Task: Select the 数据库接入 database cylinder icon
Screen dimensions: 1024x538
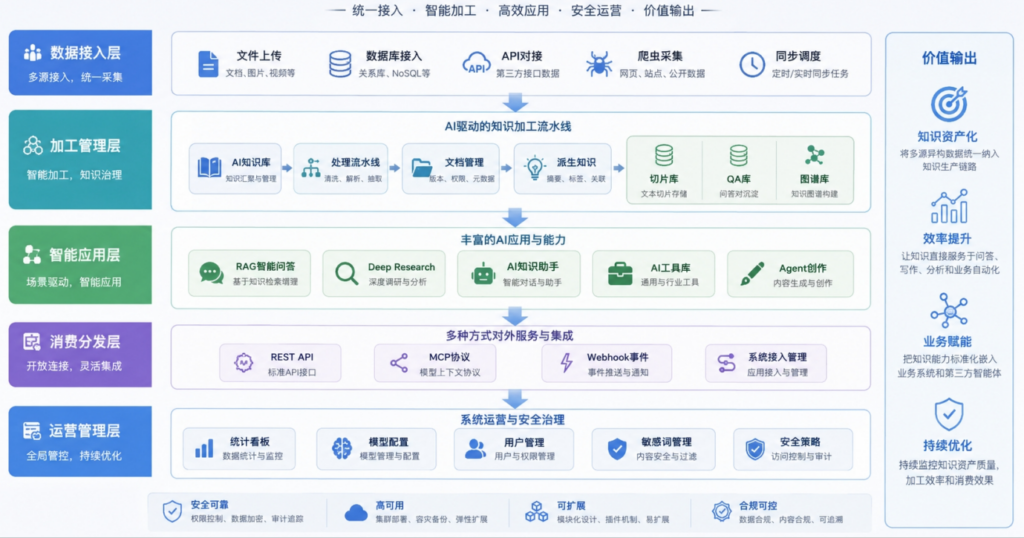Action: click(x=340, y=65)
